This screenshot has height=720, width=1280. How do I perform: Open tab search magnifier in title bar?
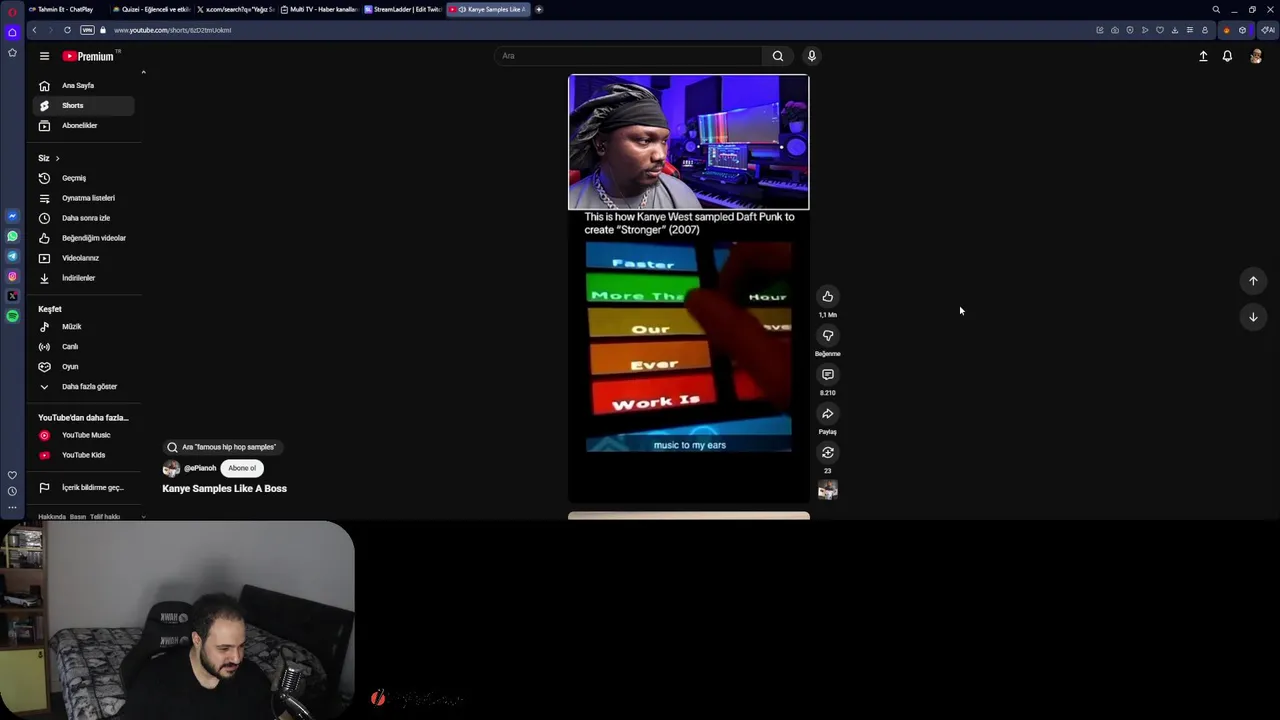1216,9
